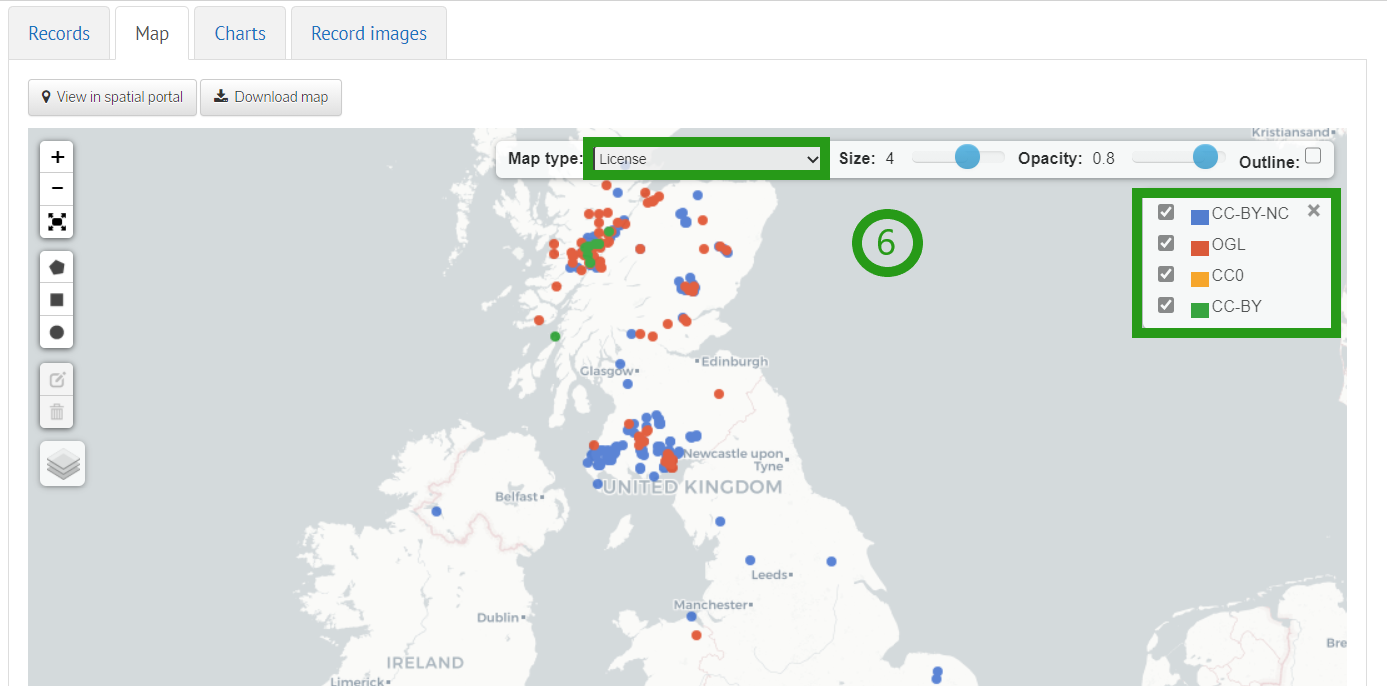Click the full extent map icon

[x=56, y=222]
